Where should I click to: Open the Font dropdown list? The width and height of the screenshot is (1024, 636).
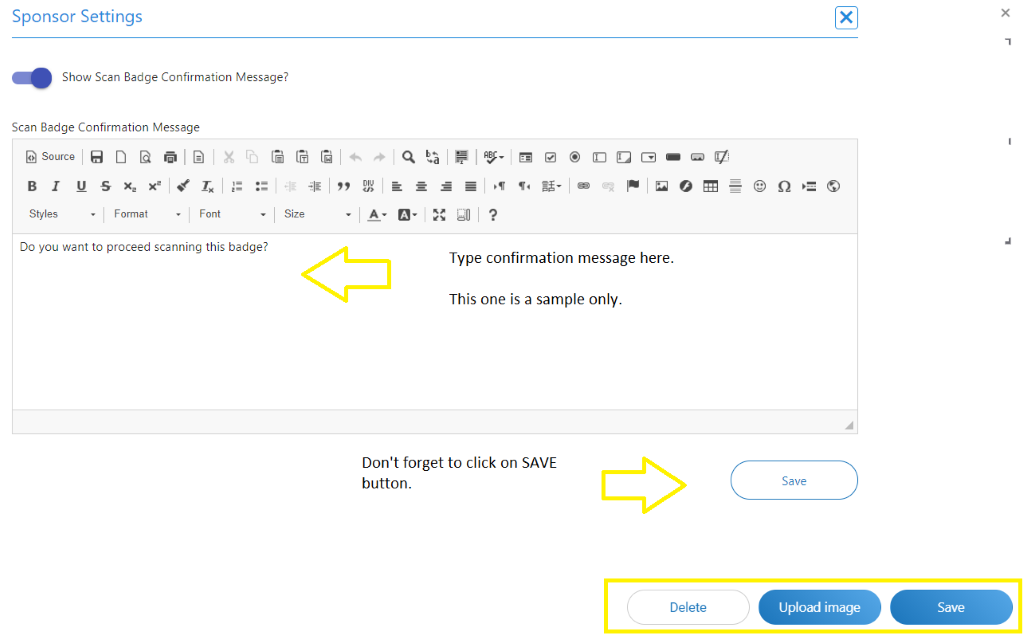tap(232, 214)
